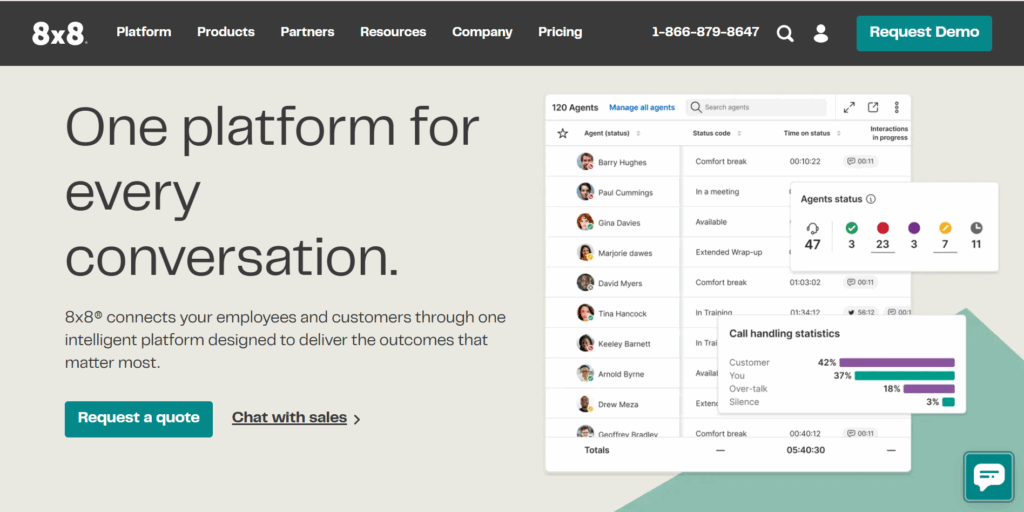Open the Company menu
1024x512 pixels.
pyautogui.click(x=482, y=32)
